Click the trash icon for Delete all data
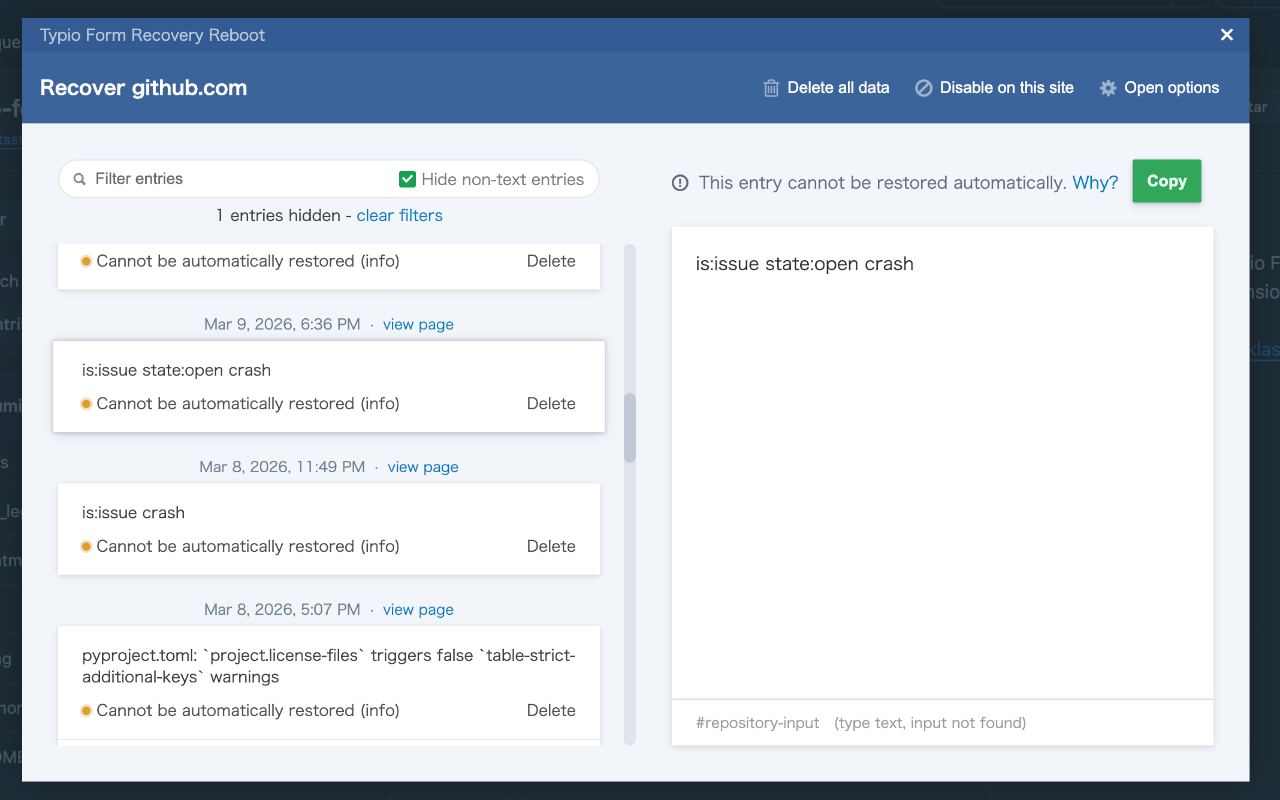This screenshot has height=800, width=1280. click(x=771, y=88)
